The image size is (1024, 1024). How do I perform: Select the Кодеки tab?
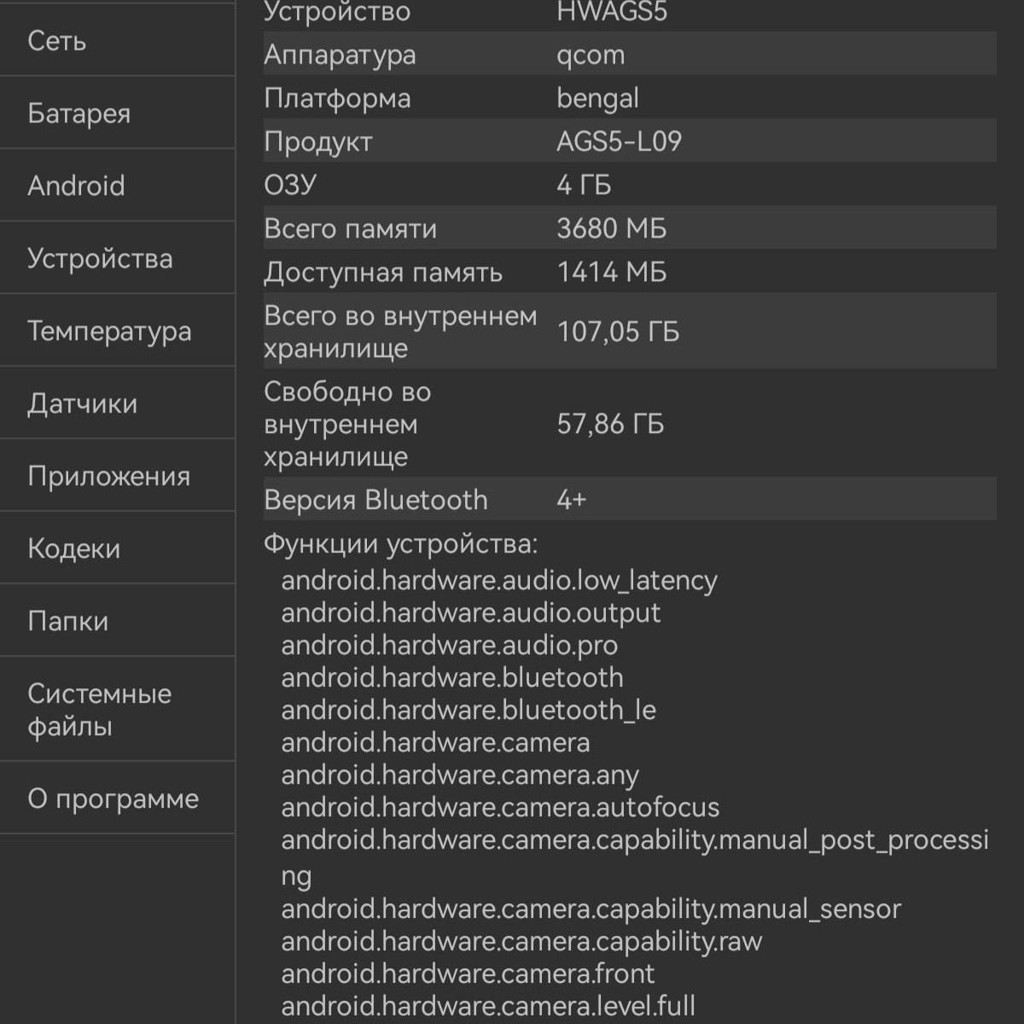coord(118,548)
